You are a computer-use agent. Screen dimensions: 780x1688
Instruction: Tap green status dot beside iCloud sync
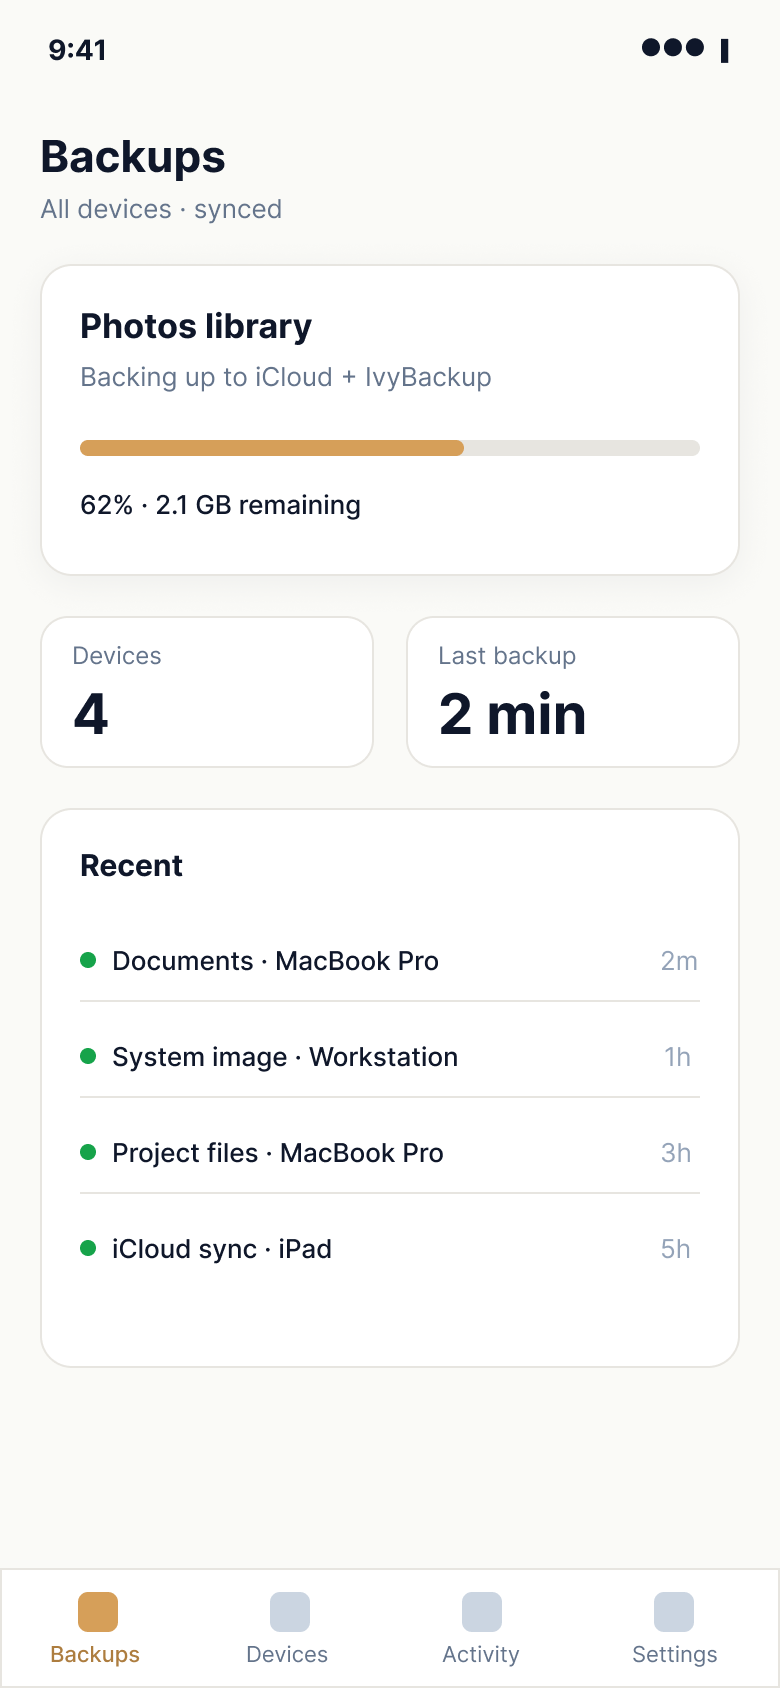point(88,1248)
